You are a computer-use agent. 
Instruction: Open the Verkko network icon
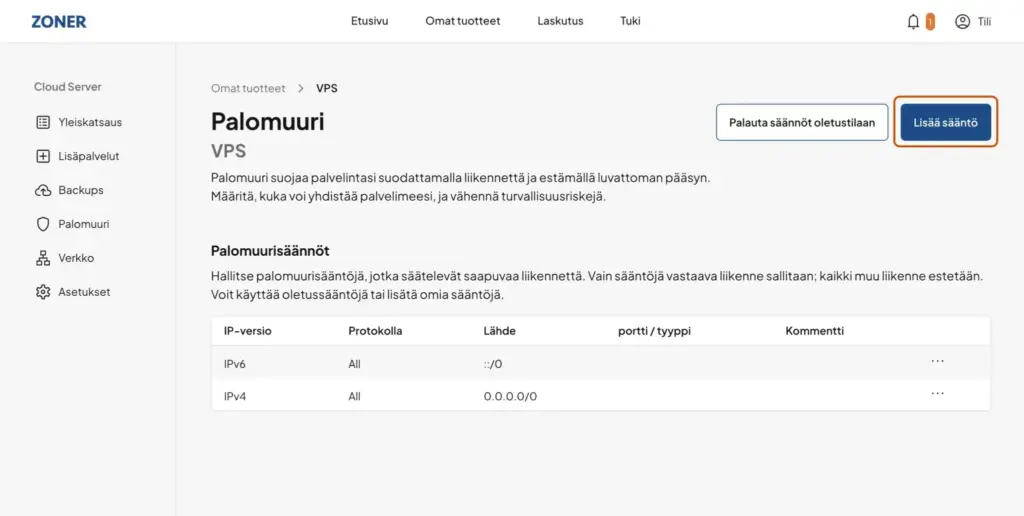(x=43, y=258)
